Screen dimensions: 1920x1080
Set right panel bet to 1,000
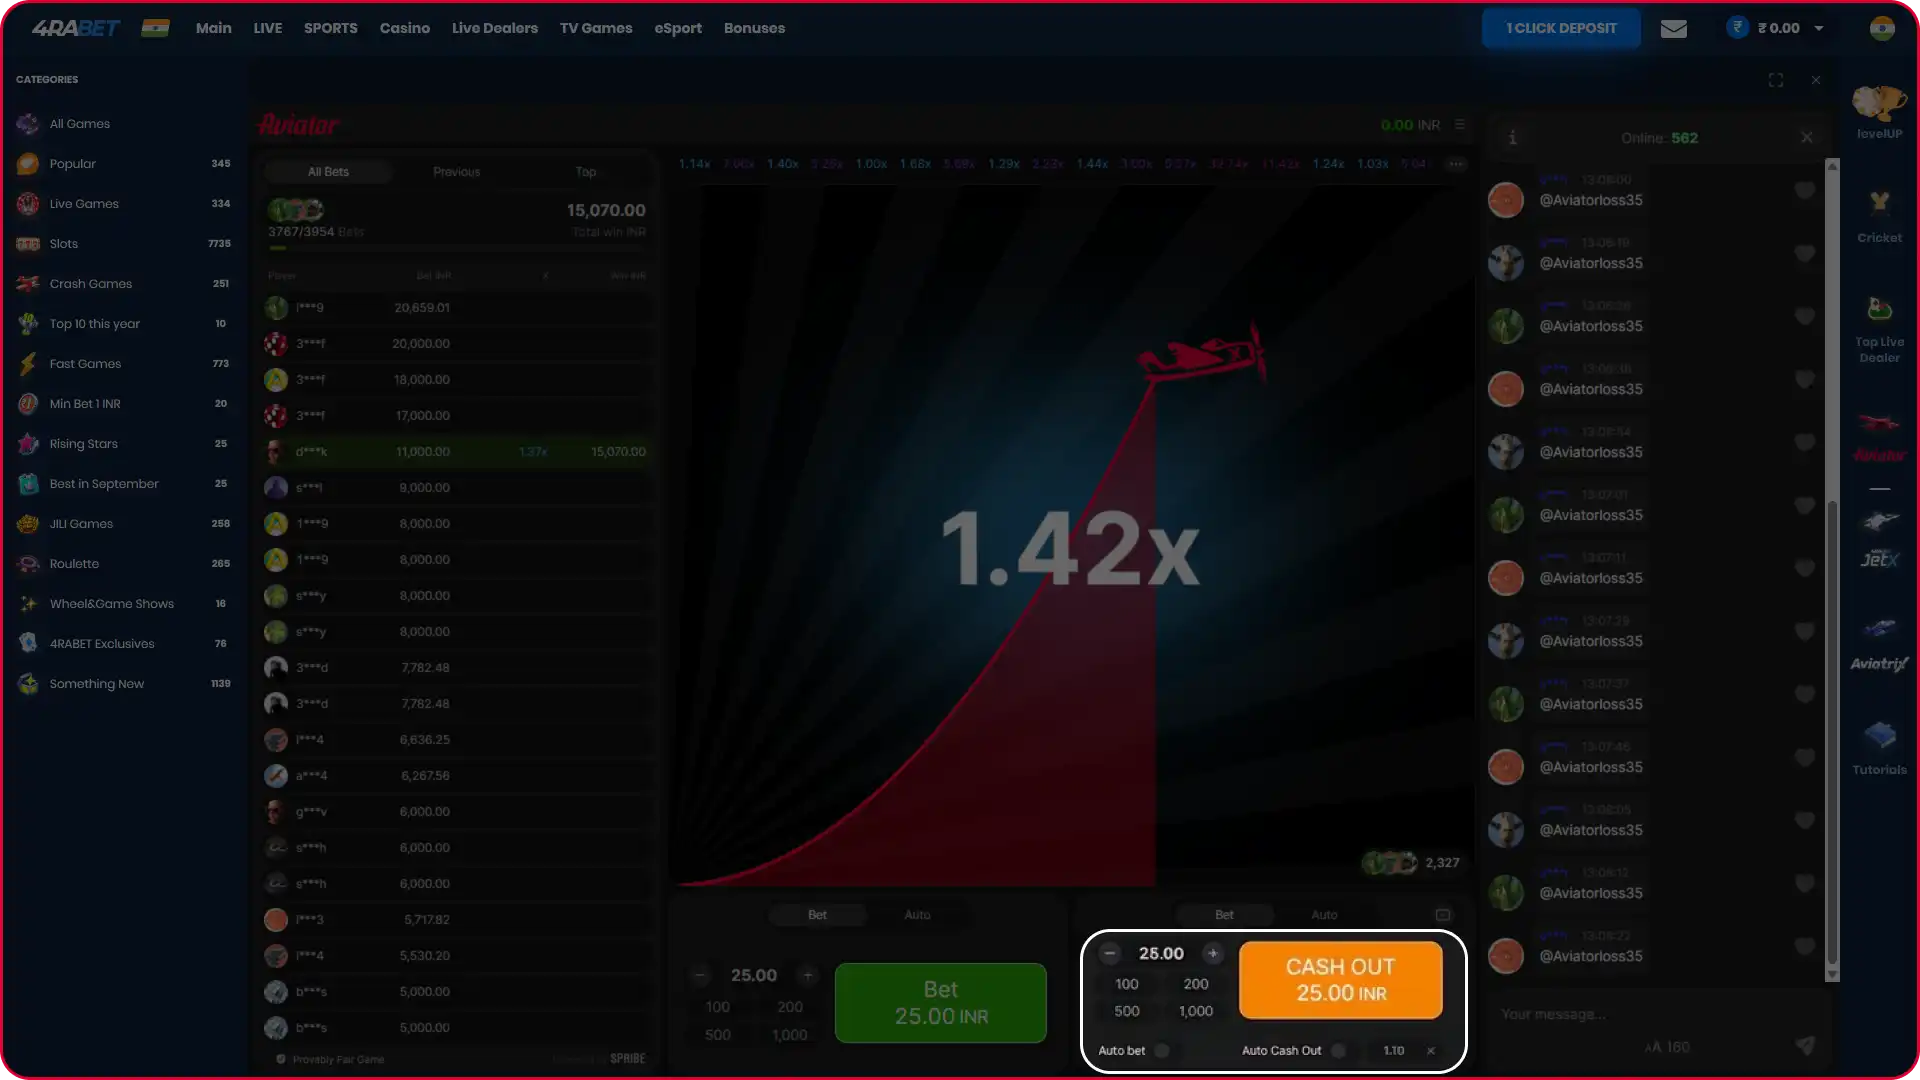coord(1196,1011)
